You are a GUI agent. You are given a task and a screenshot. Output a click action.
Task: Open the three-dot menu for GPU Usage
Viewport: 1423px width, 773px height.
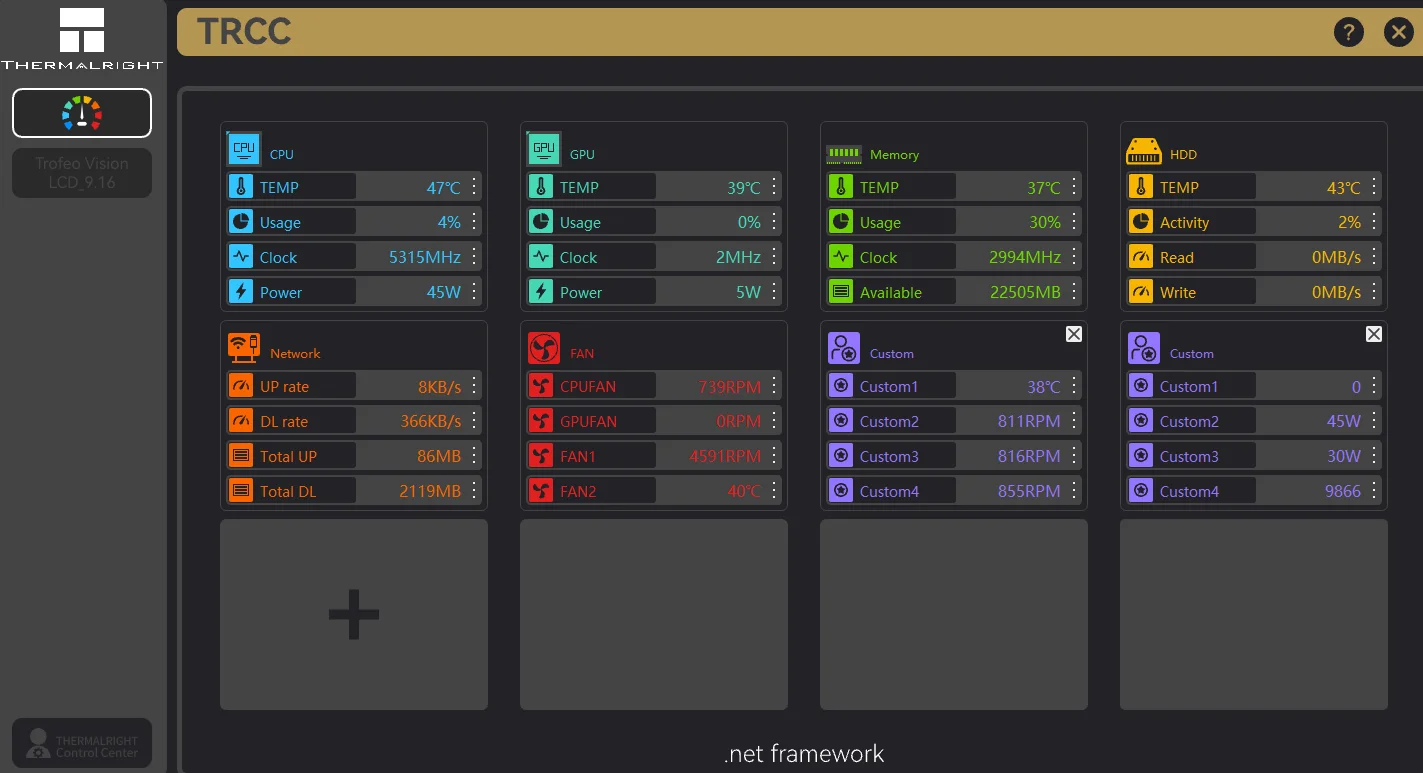click(774, 222)
